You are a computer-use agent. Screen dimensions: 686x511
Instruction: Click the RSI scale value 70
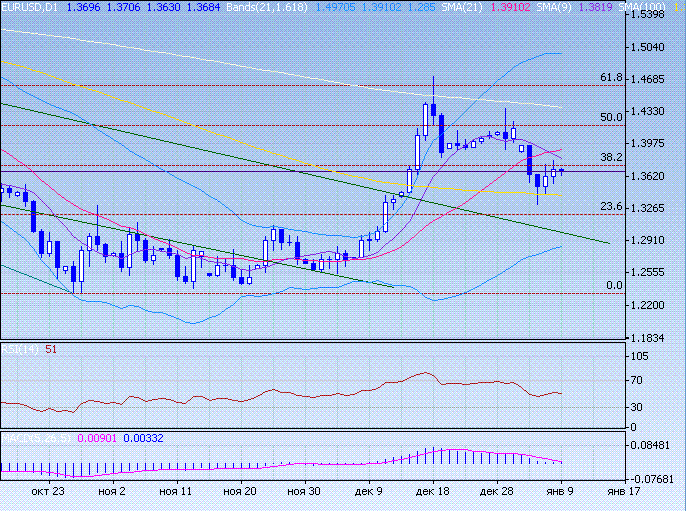pos(636,381)
